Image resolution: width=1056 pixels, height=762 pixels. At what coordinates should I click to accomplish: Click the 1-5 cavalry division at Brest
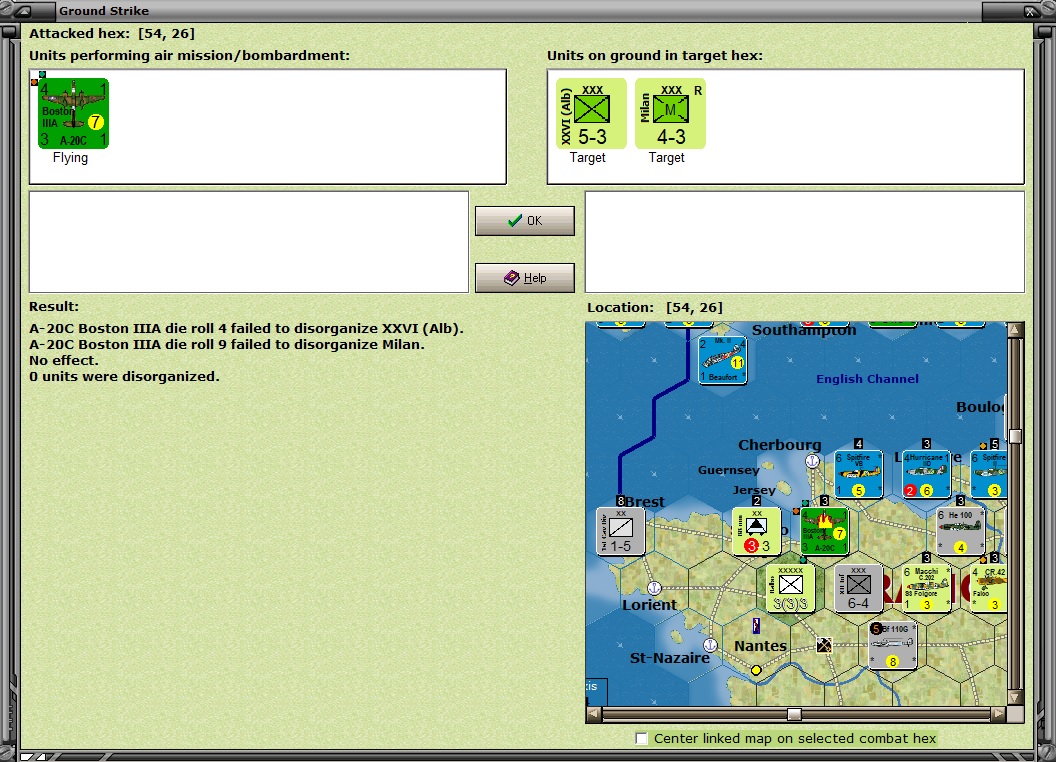pyautogui.click(x=621, y=532)
